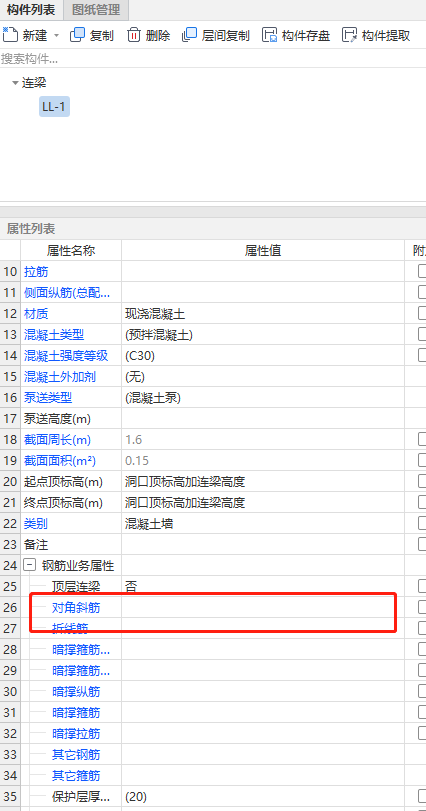Viewport: 426px width, 811px height.
Task: Collapse the 钢筋业务属性 group
Action: tap(29, 565)
